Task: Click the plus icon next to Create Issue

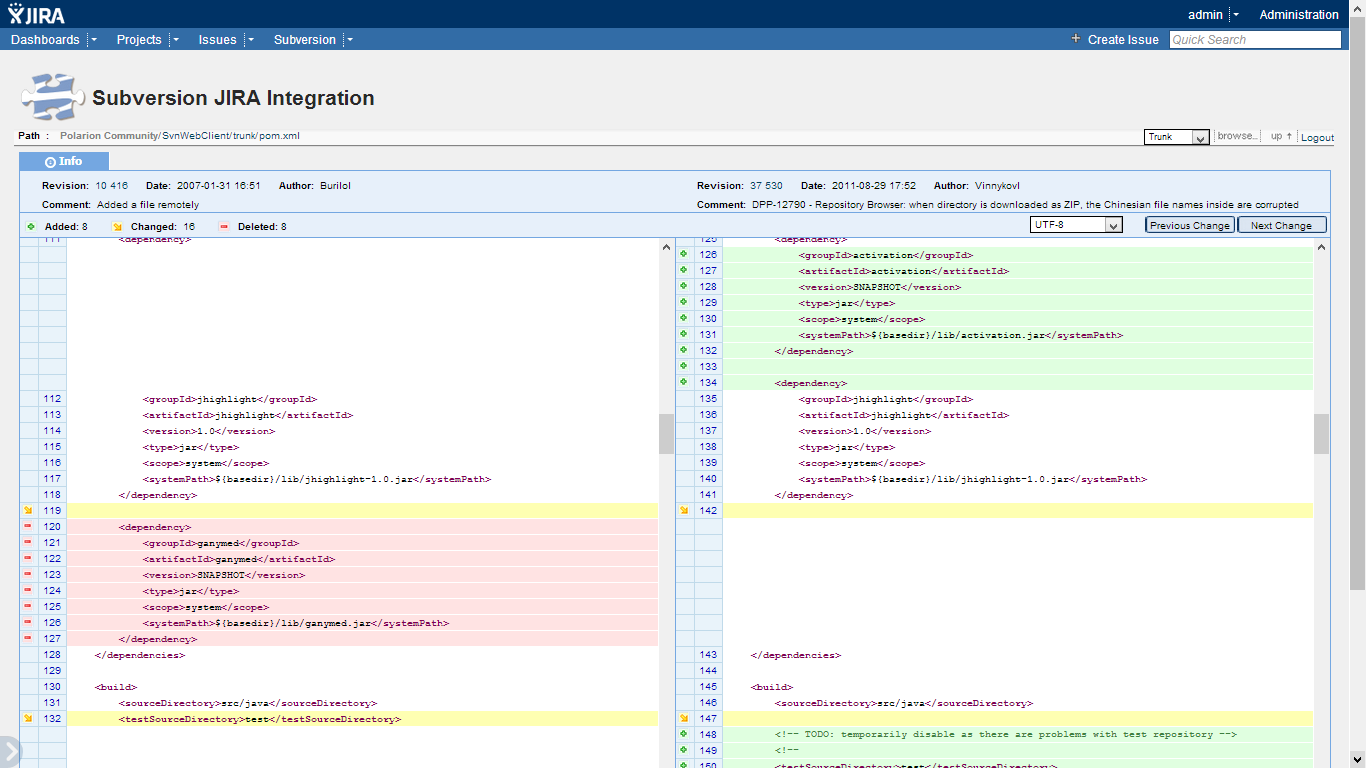Action: point(1075,39)
